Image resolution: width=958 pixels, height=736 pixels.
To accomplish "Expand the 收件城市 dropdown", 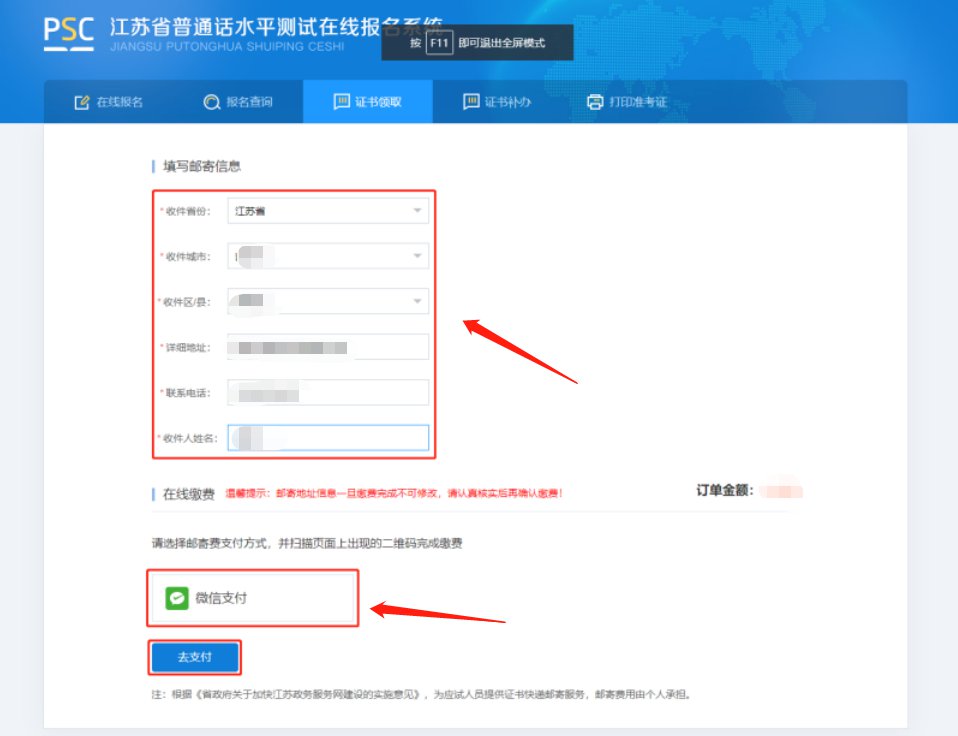I will (x=328, y=256).
